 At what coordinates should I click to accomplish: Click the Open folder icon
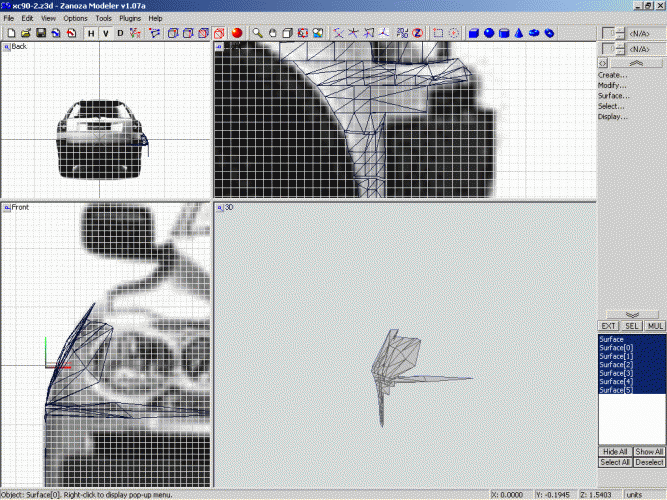tap(25, 33)
